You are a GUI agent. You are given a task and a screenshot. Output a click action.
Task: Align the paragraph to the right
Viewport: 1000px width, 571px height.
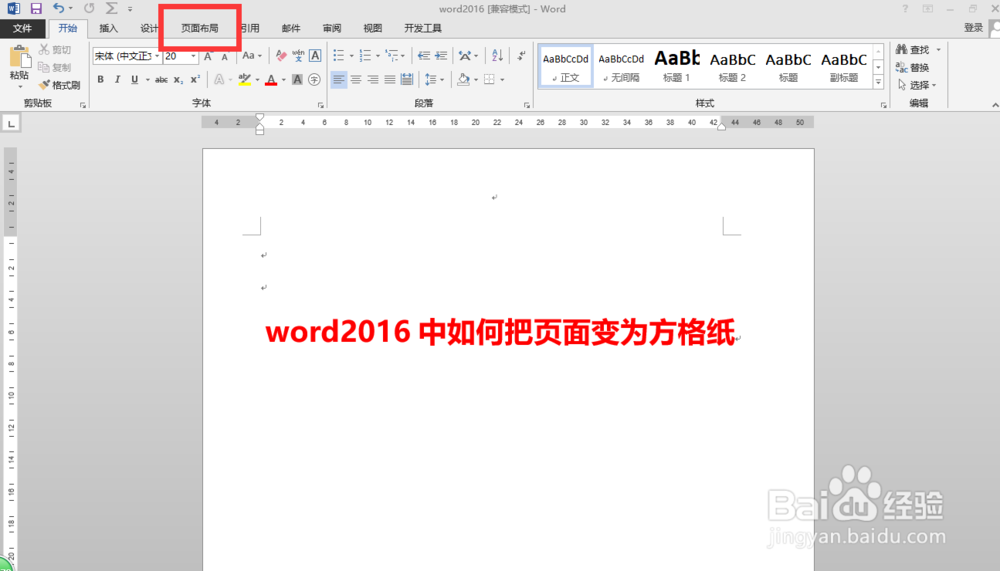(373, 80)
